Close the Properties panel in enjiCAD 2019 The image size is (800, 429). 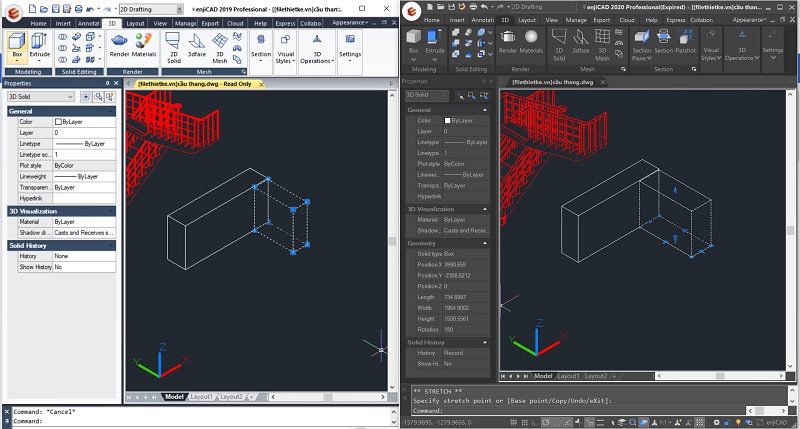(116, 83)
